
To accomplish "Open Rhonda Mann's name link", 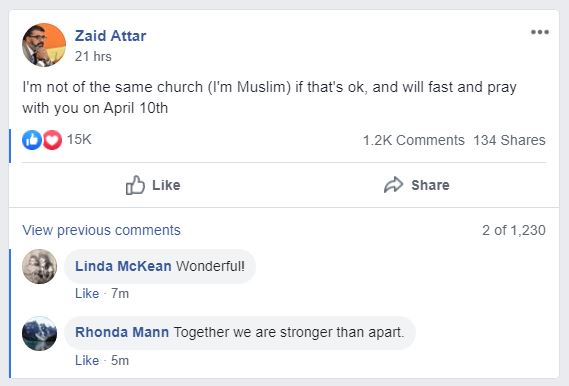I will [122, 332].
